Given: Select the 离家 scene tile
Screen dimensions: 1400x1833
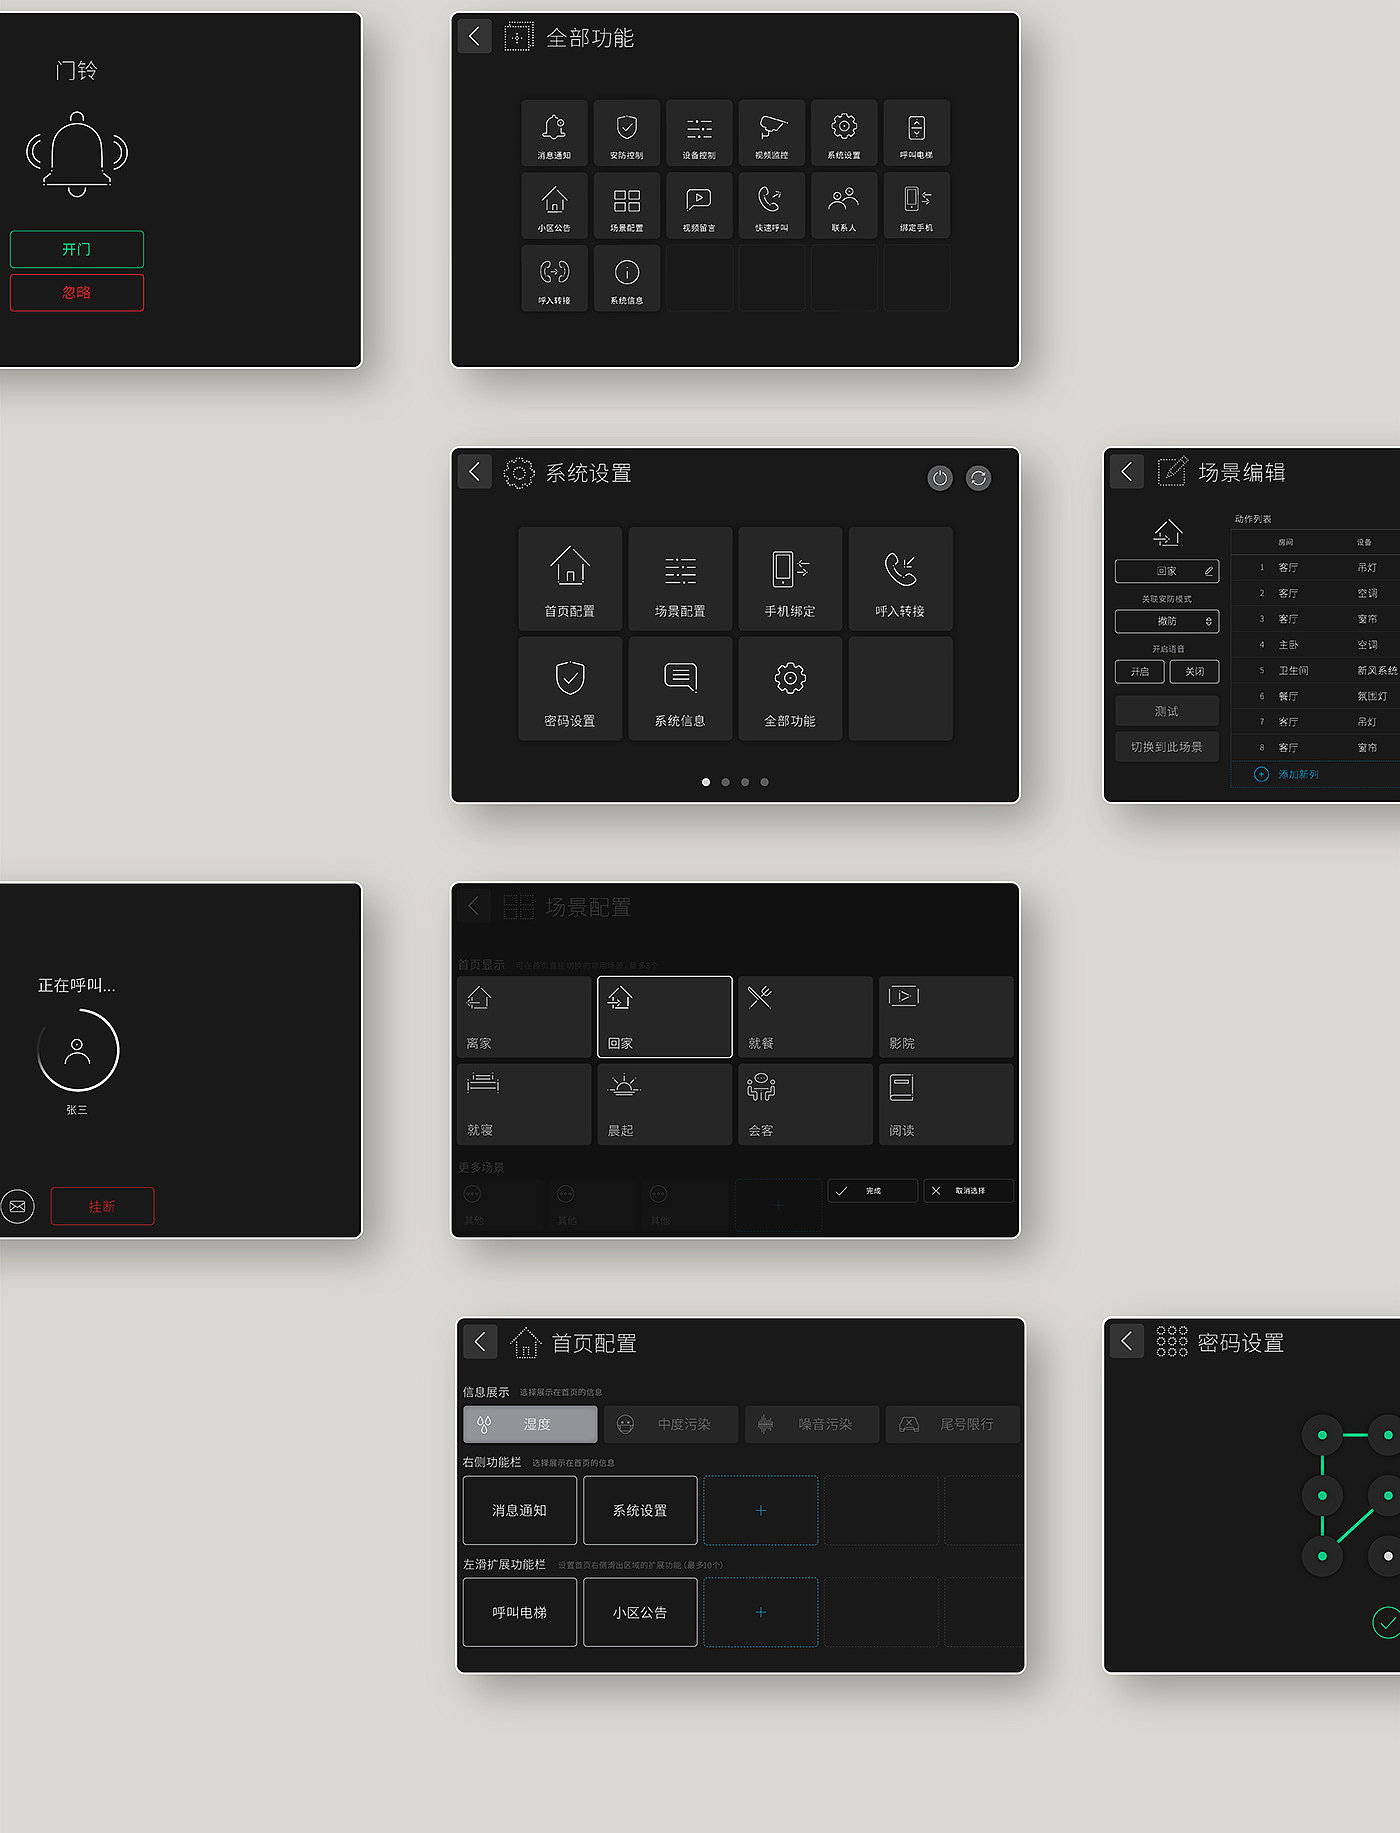Looking at the screenshot, I should tap(524, 1017).
